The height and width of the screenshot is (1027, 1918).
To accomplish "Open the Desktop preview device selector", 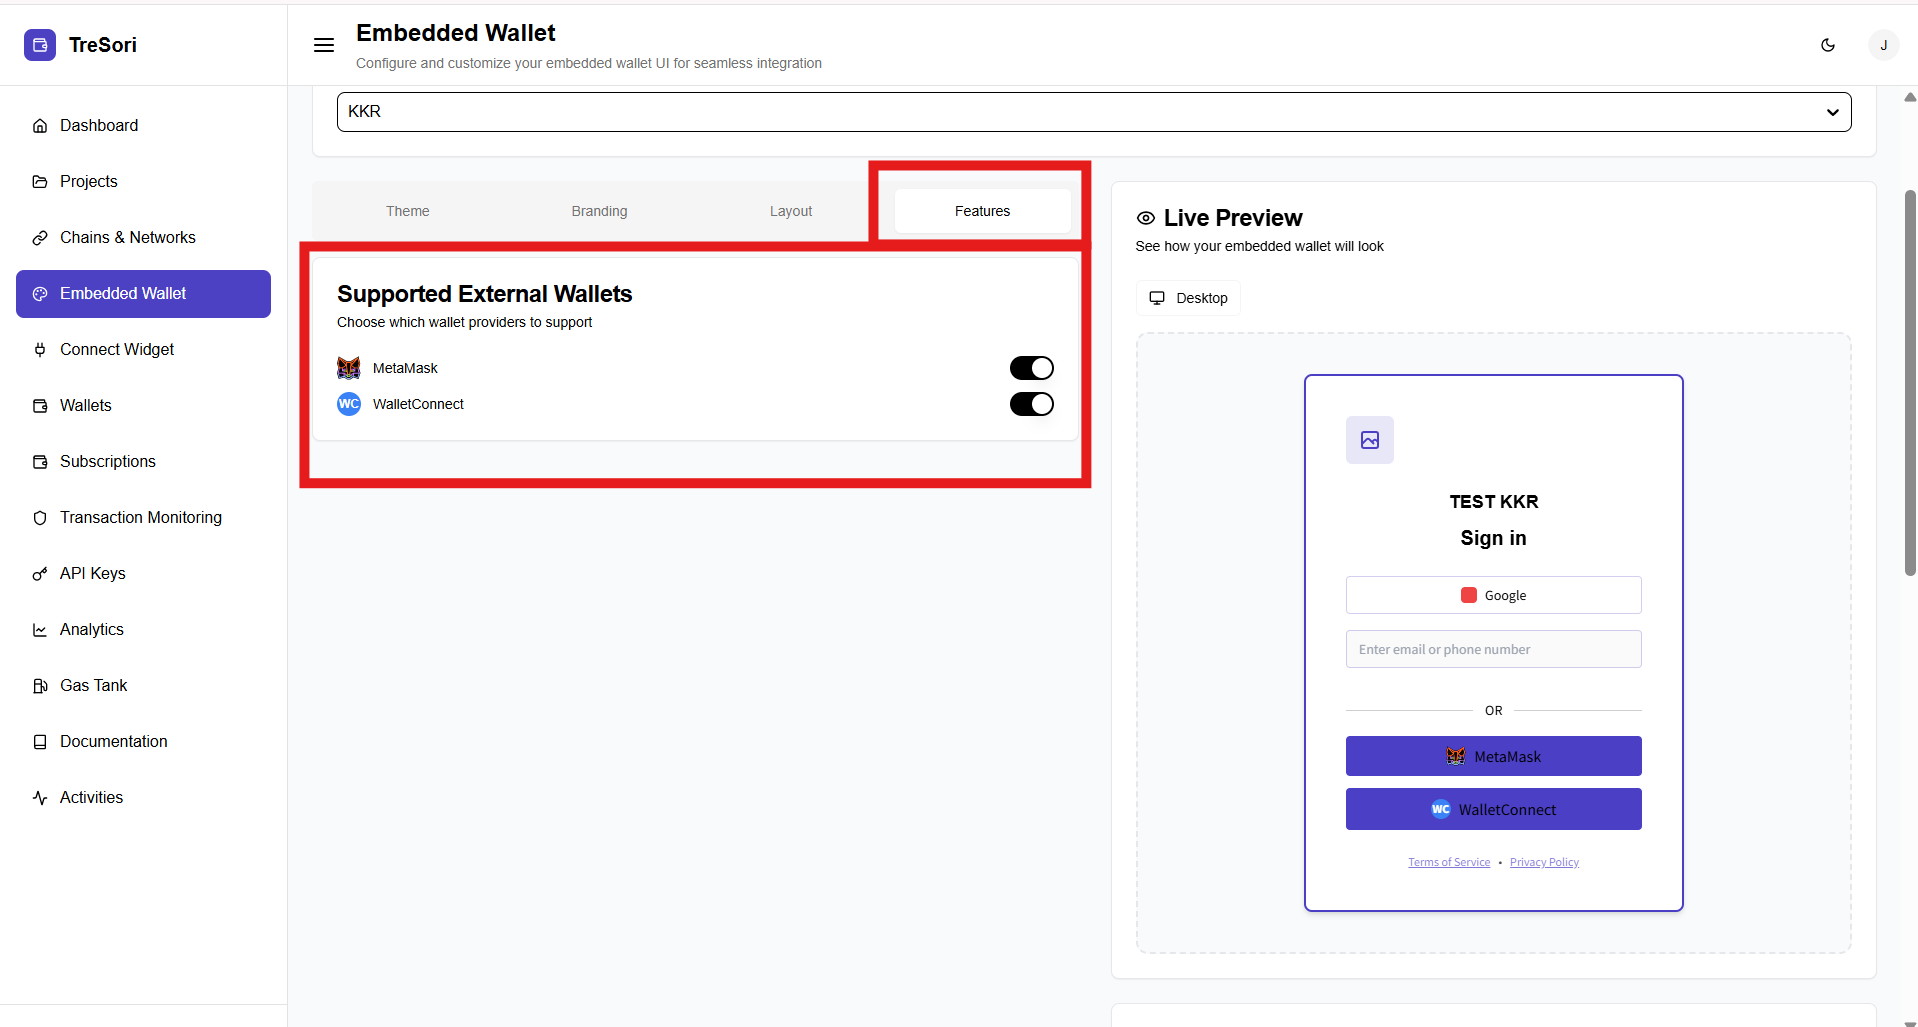I will (1188, 298).
